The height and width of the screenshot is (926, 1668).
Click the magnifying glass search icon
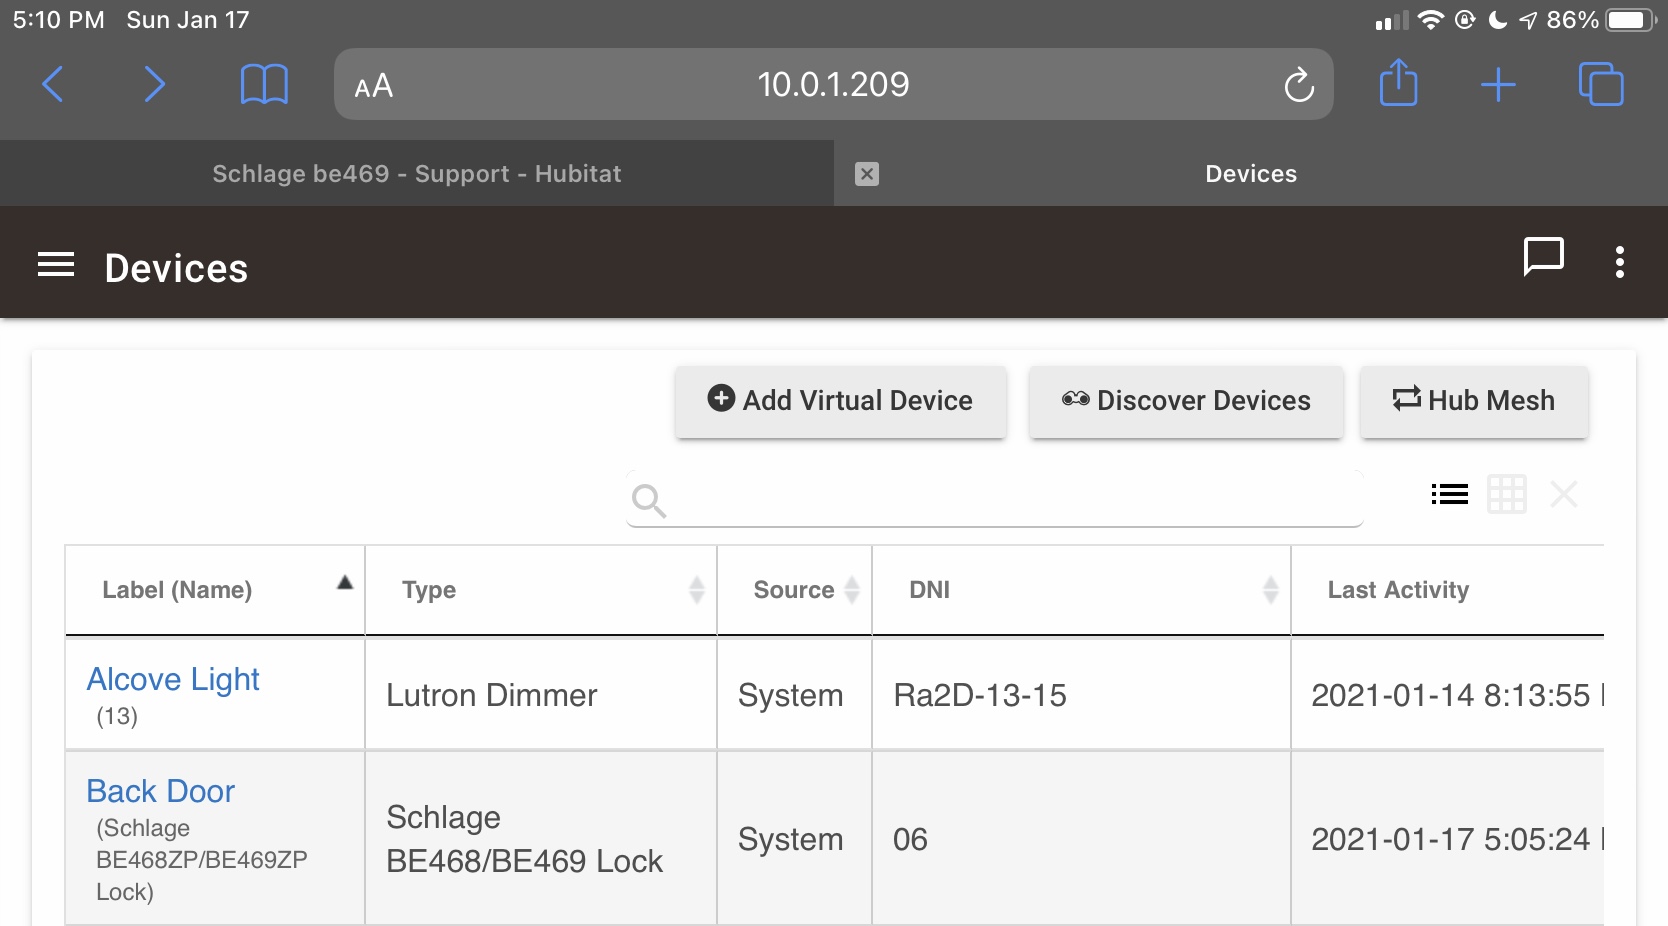[x=649, y=500]
